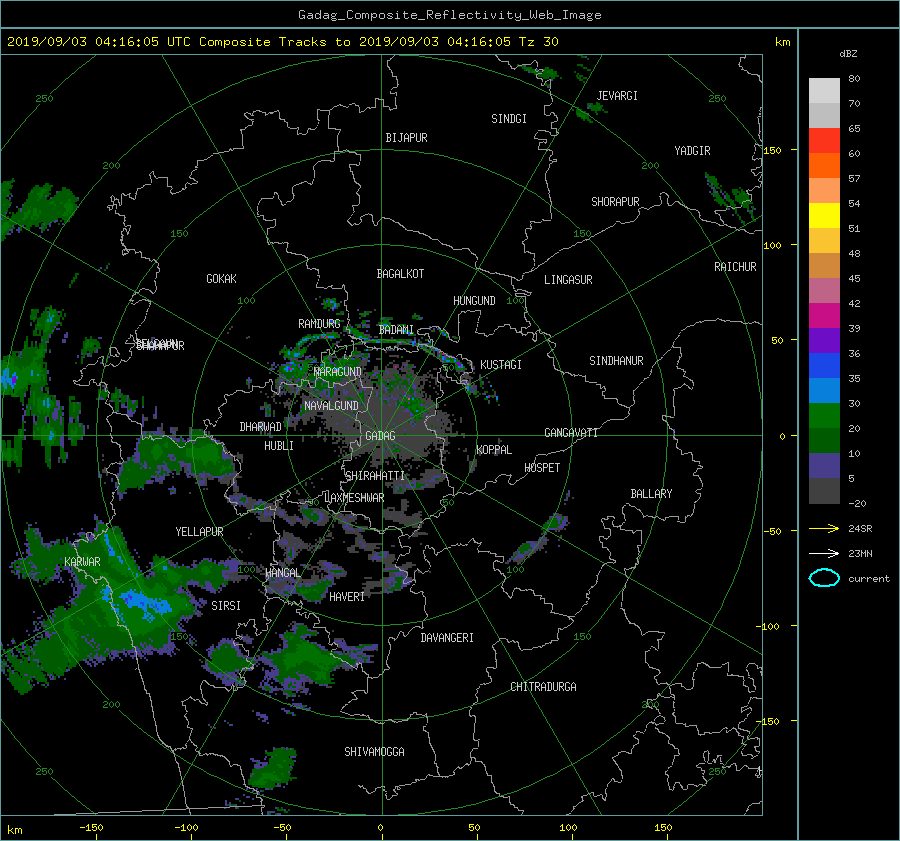Click the BAGALKOT city label
Image resolution: width=900 pixels, height=841 pixels.
tap(400, 274)
